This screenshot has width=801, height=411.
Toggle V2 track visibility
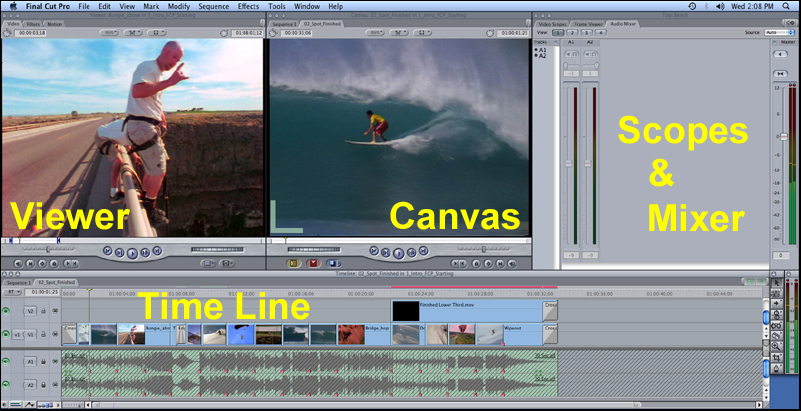click(6, 310)
